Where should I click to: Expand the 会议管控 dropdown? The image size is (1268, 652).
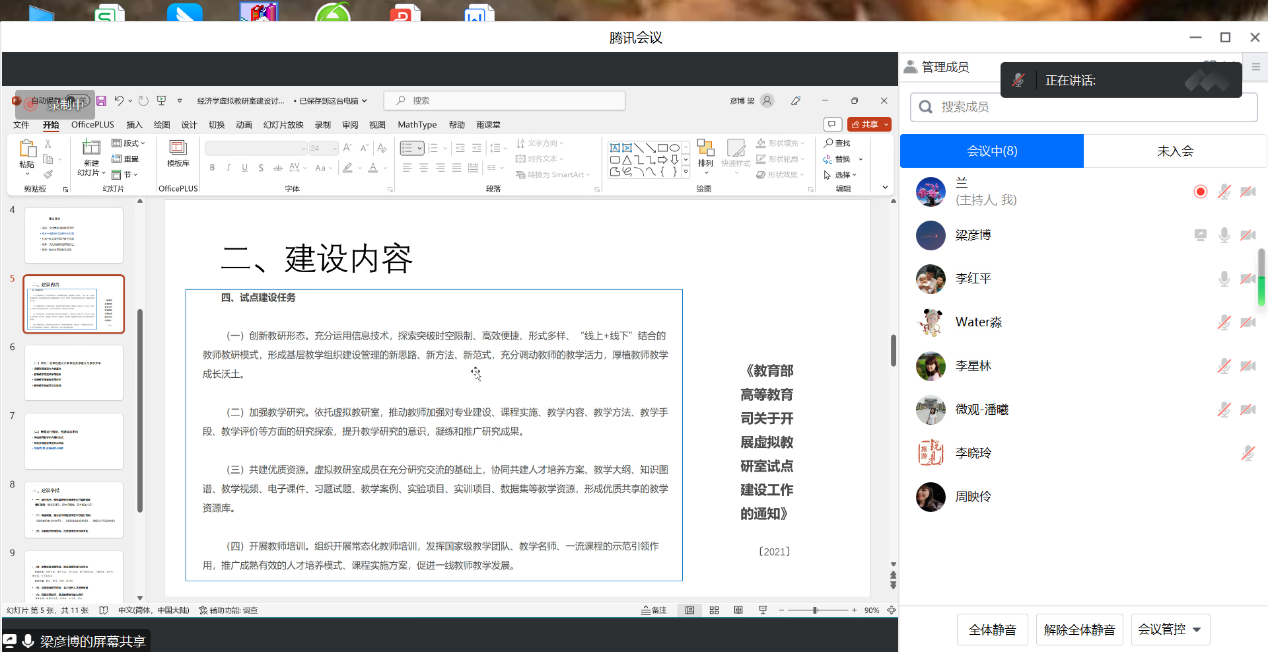point(1171,630)
